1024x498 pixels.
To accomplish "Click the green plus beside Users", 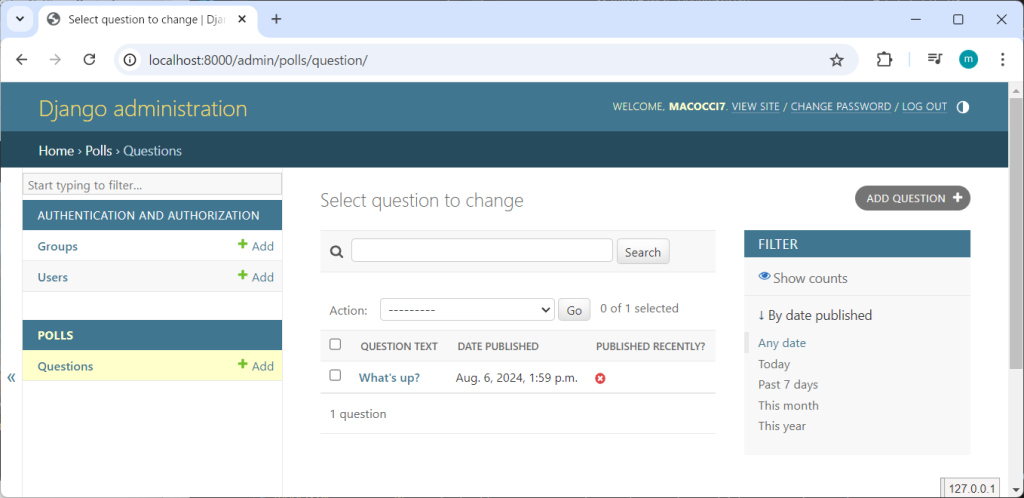I will click(x=242, y=276).
